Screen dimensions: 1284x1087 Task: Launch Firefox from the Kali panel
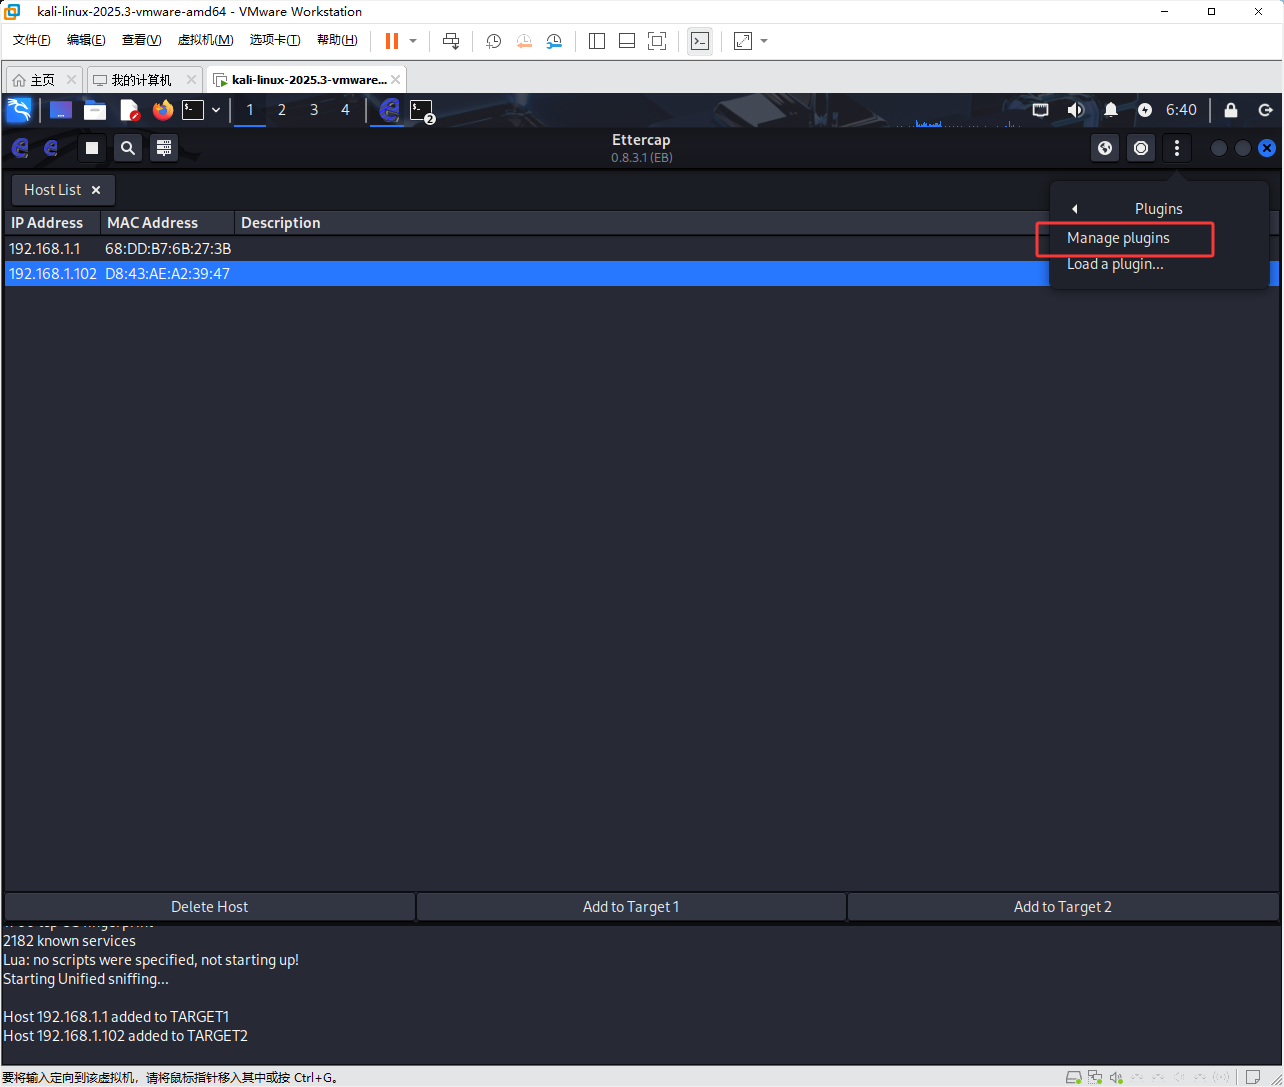[x=163, y=110]
